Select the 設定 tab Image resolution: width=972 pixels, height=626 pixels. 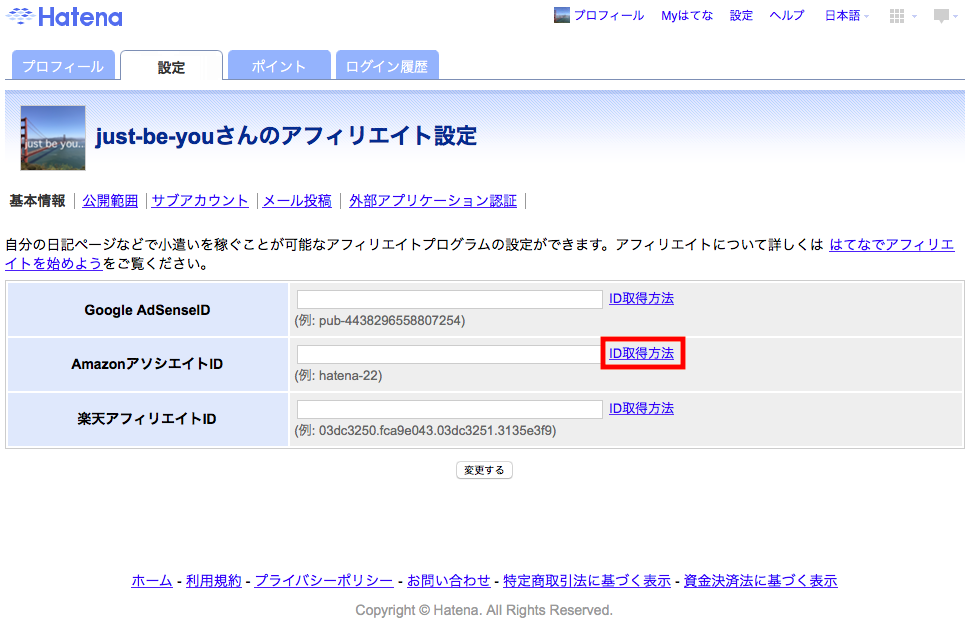pos(171,66)
